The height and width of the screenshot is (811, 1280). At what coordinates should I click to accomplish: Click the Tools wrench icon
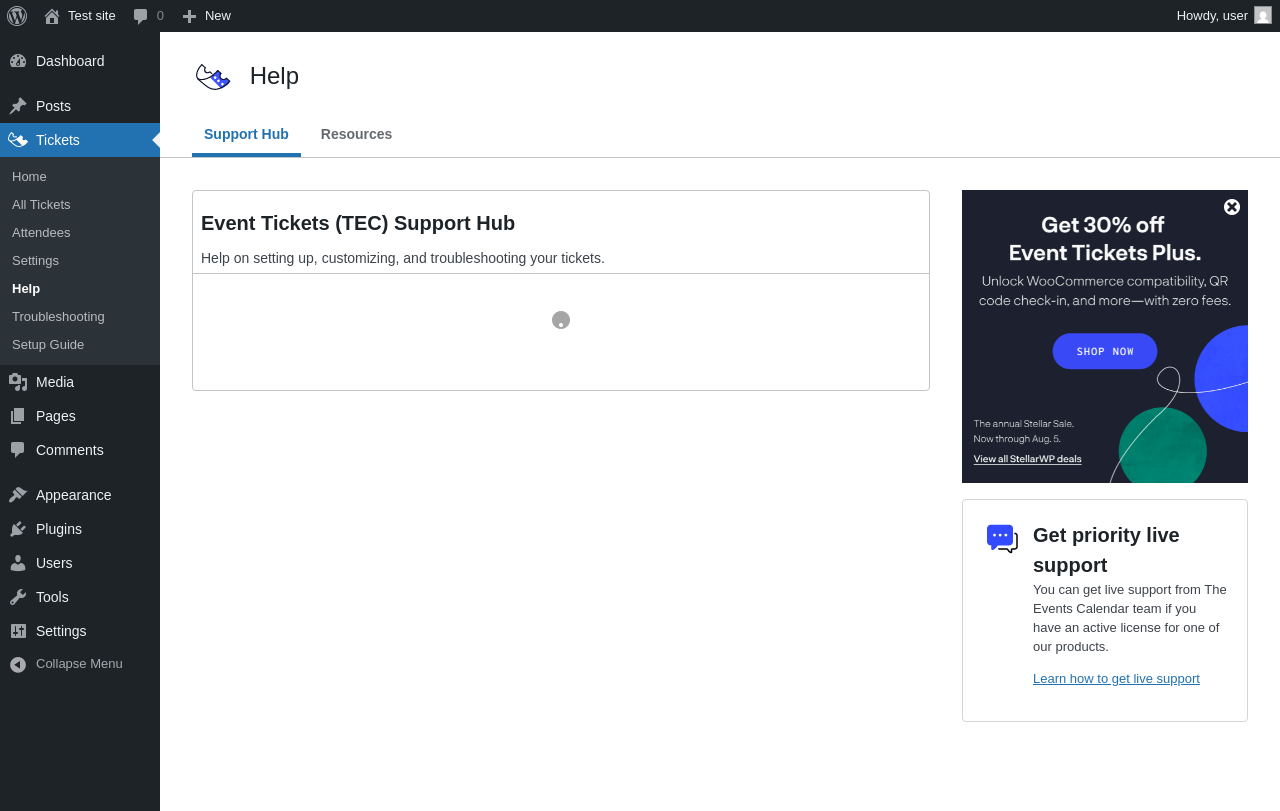tap(18, 597)
